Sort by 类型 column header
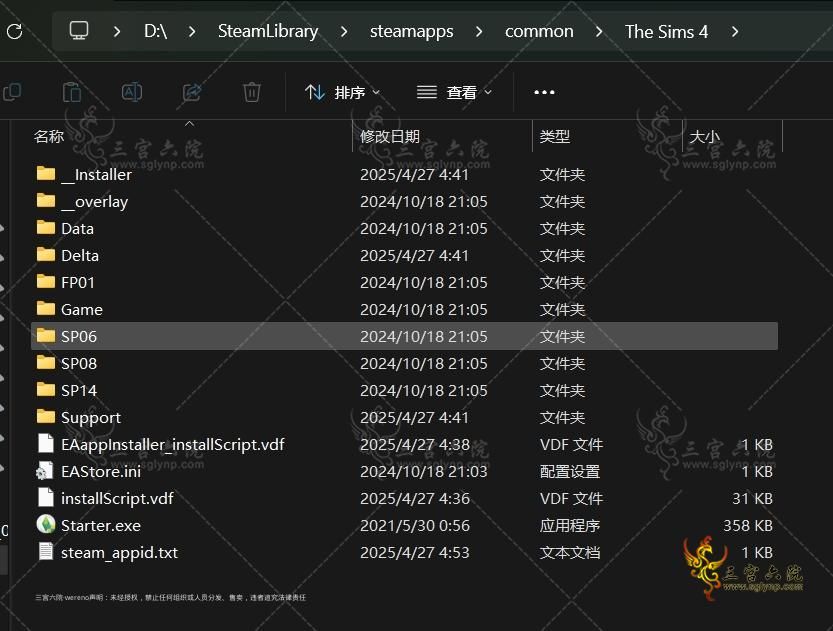Image resolution: width=833 pixels, height=631 pixels. click(555, 137)
